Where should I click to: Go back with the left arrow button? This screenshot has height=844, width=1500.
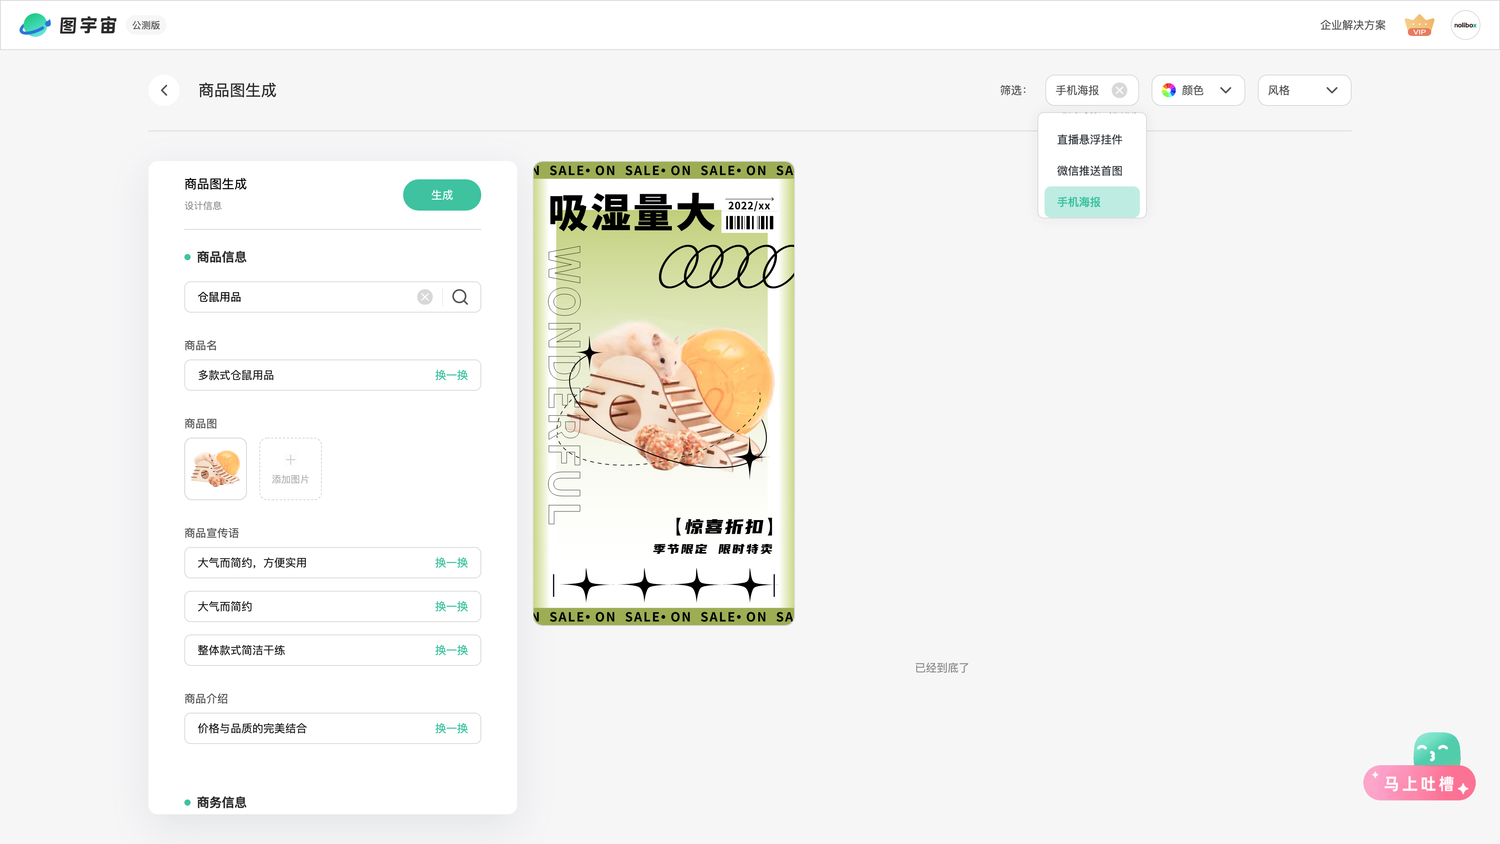(x=164, y=90)
